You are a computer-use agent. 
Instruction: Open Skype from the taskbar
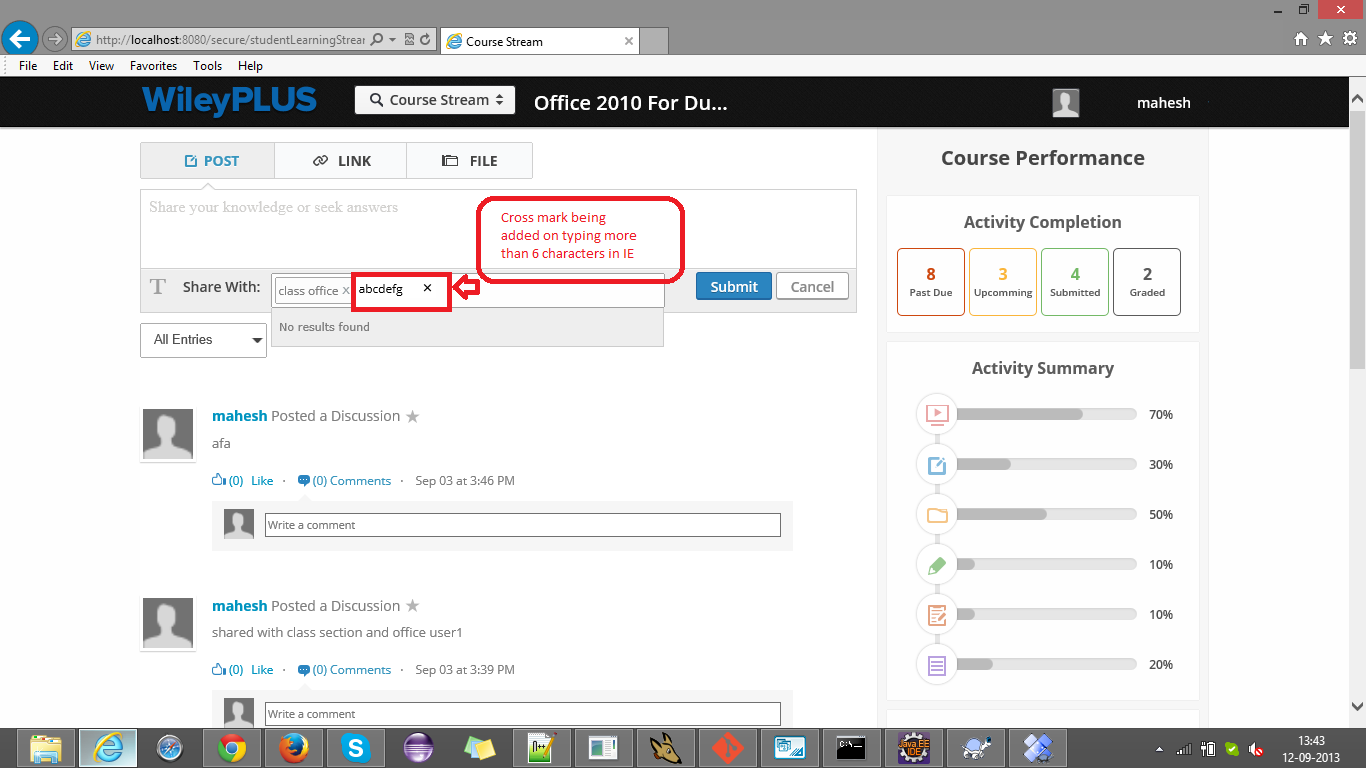click(355, 748)
